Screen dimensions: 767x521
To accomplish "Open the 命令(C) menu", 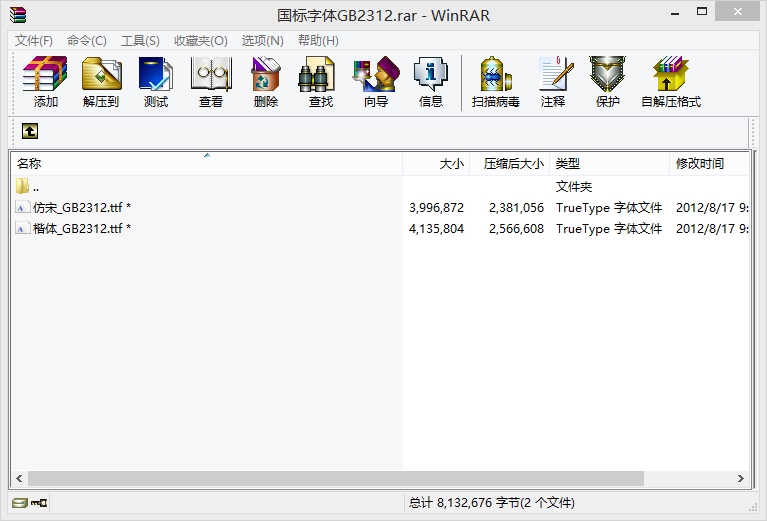I will [x=87, y=41].
